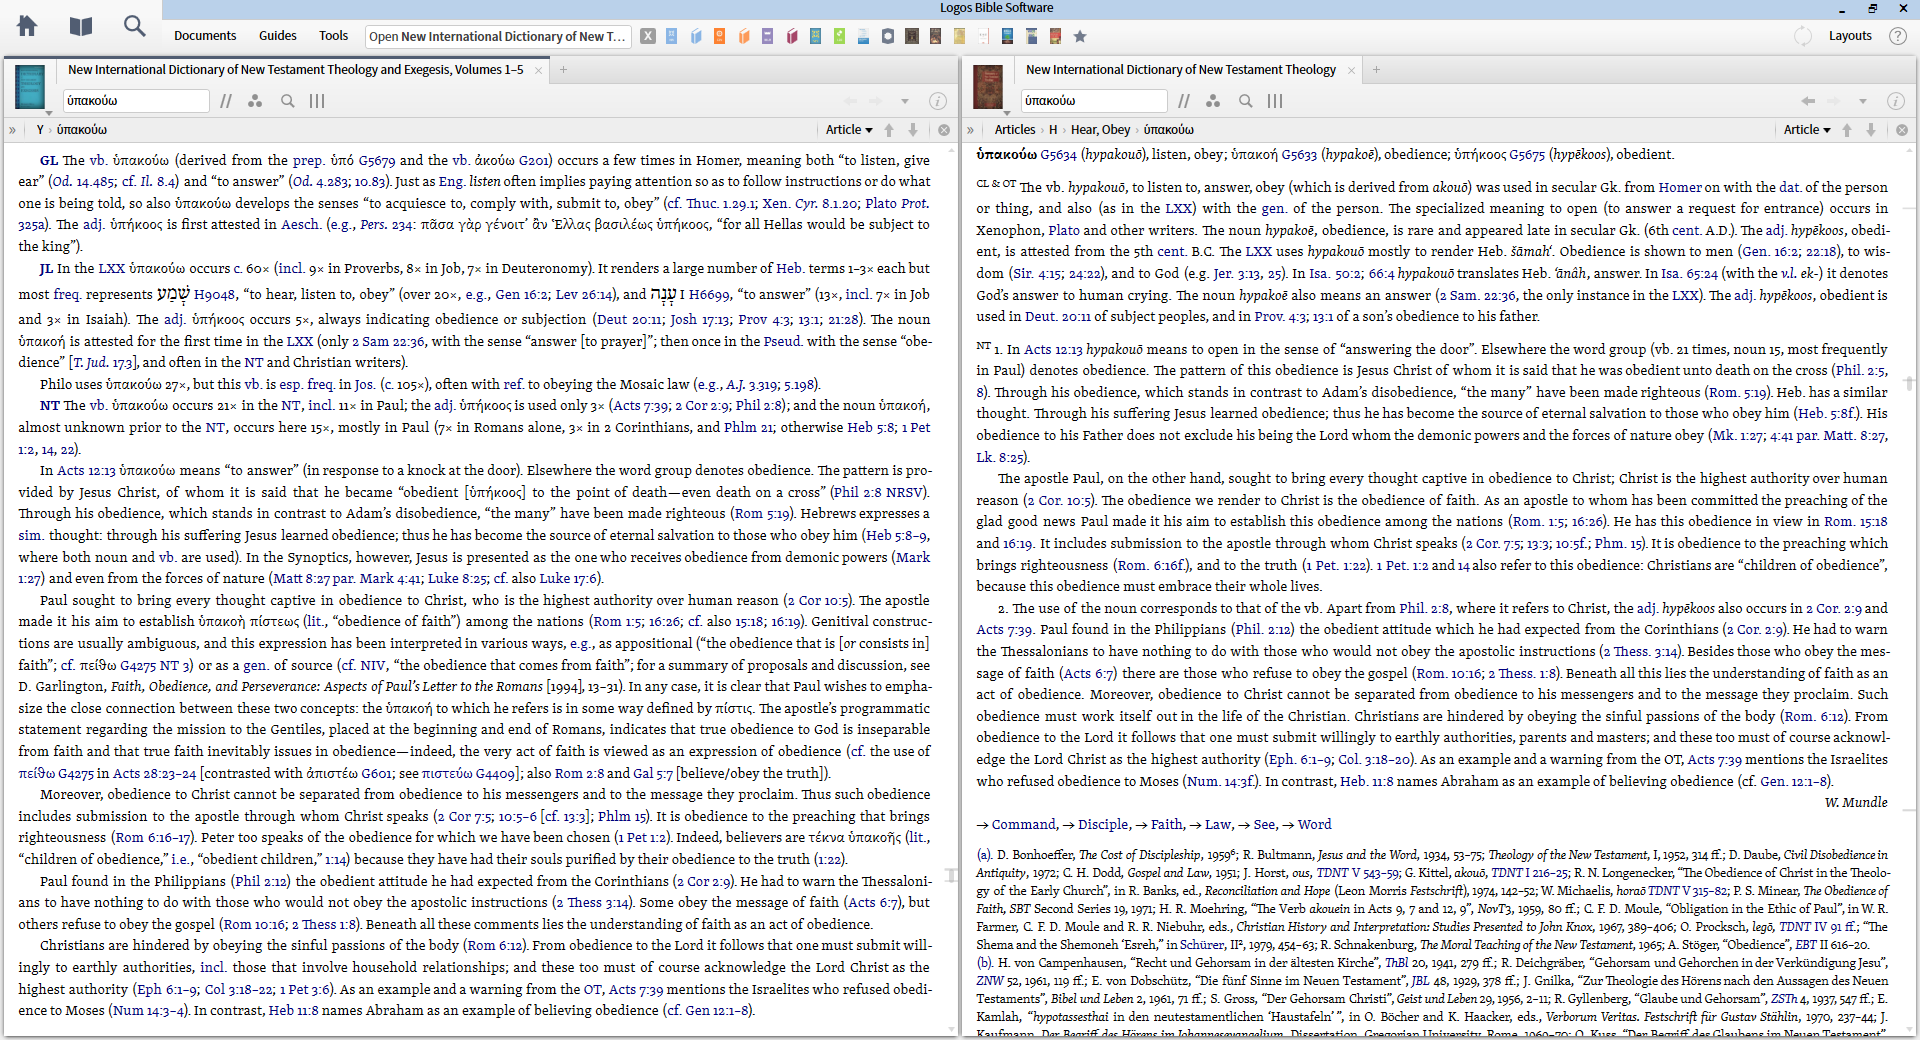Open the Search magnifier in top toolbar
Image resolution: width=1920 pixels, height=1040 pixels.
(134, 26)
